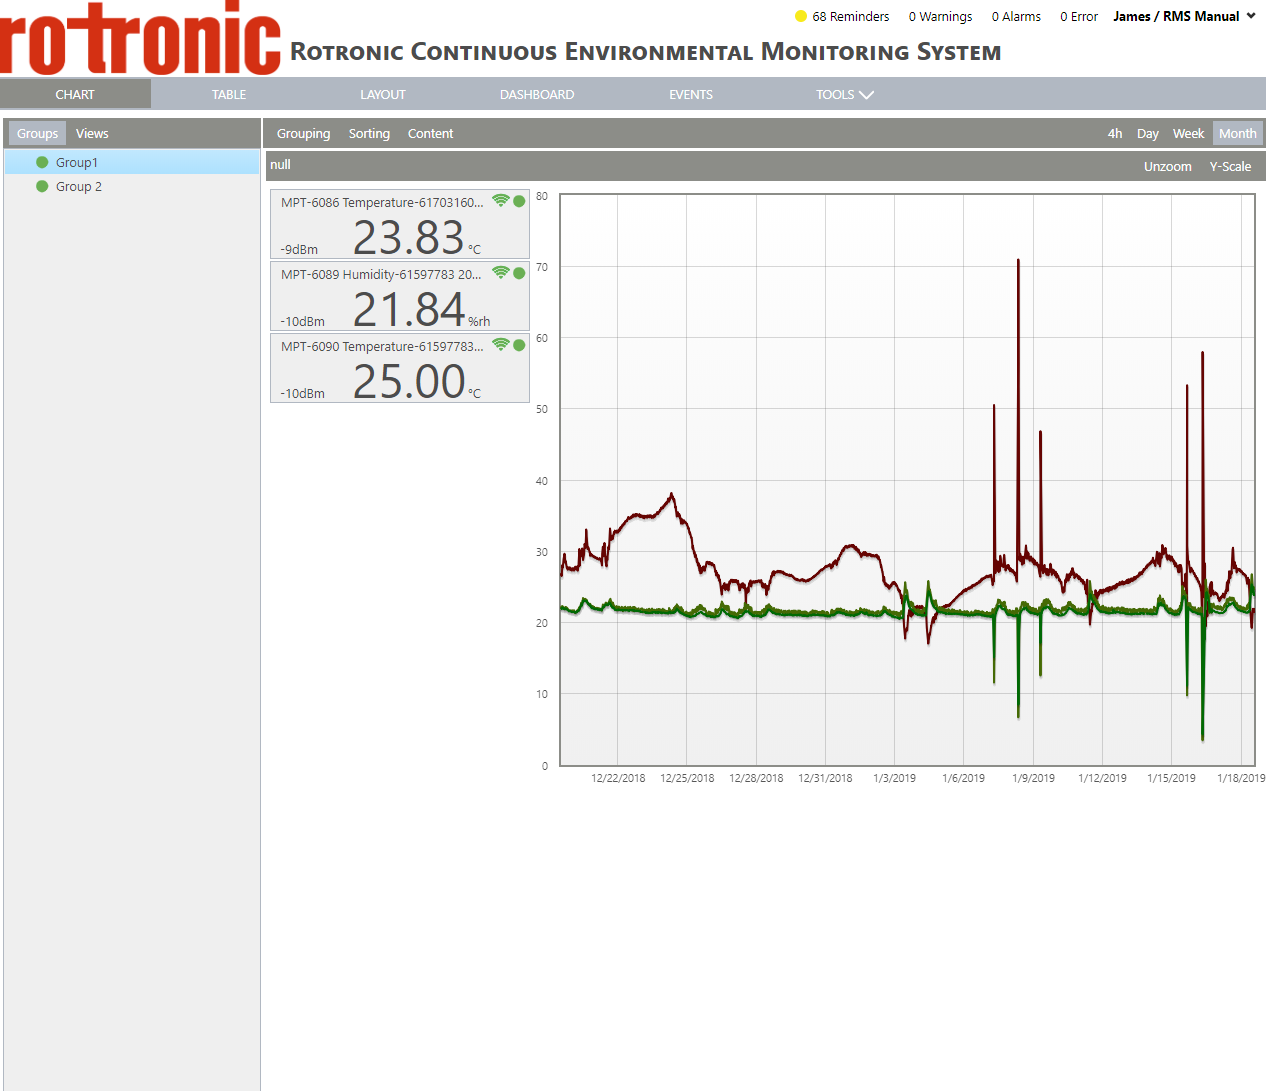Set chart range to Day
Viewport: 1266px width, 1091px height.
[x=1148, y=134]
